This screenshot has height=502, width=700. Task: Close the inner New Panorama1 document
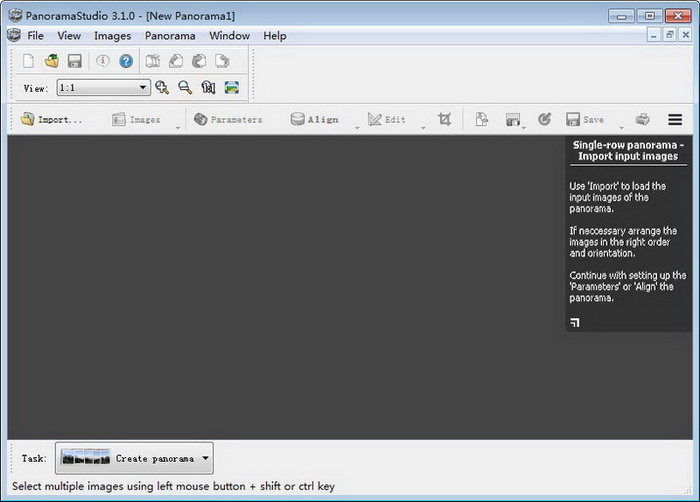click(x=686, y=35)
